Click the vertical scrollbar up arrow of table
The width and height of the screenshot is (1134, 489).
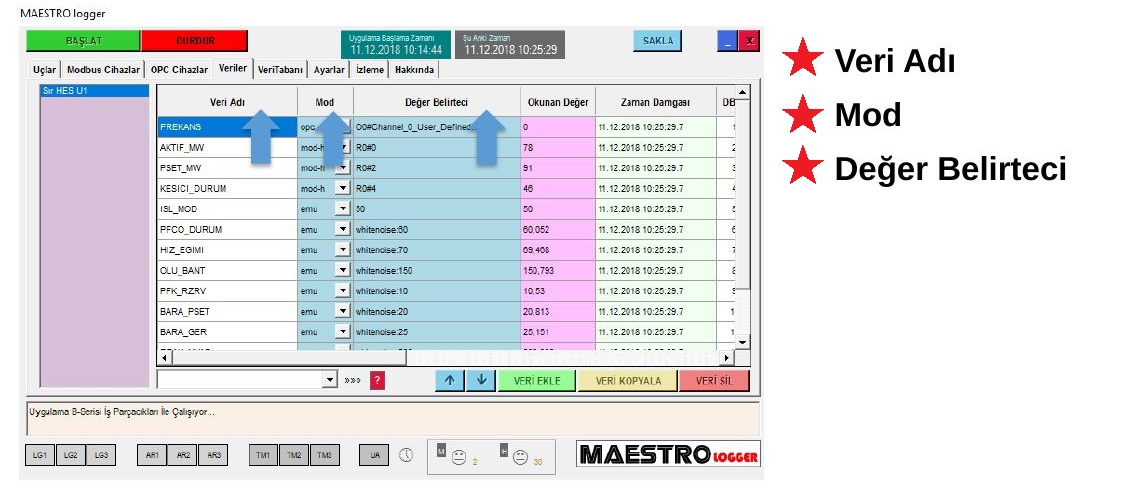(743, 92)
